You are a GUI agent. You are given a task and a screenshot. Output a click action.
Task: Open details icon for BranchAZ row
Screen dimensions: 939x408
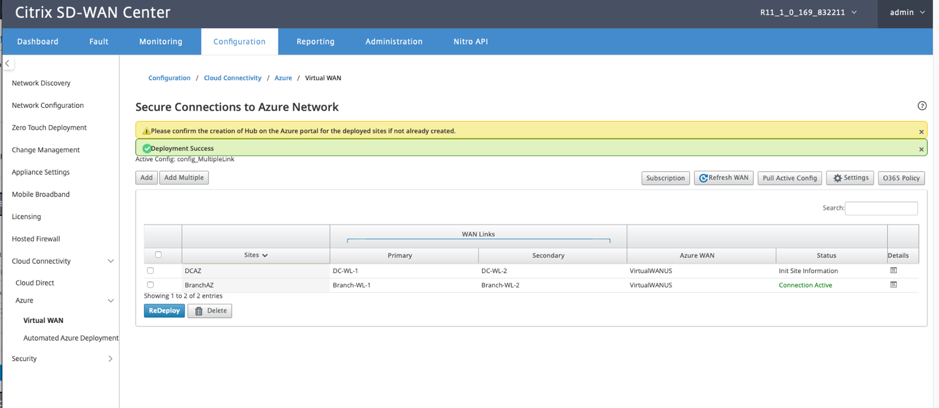pyautogui.click(x=893, y=285)
